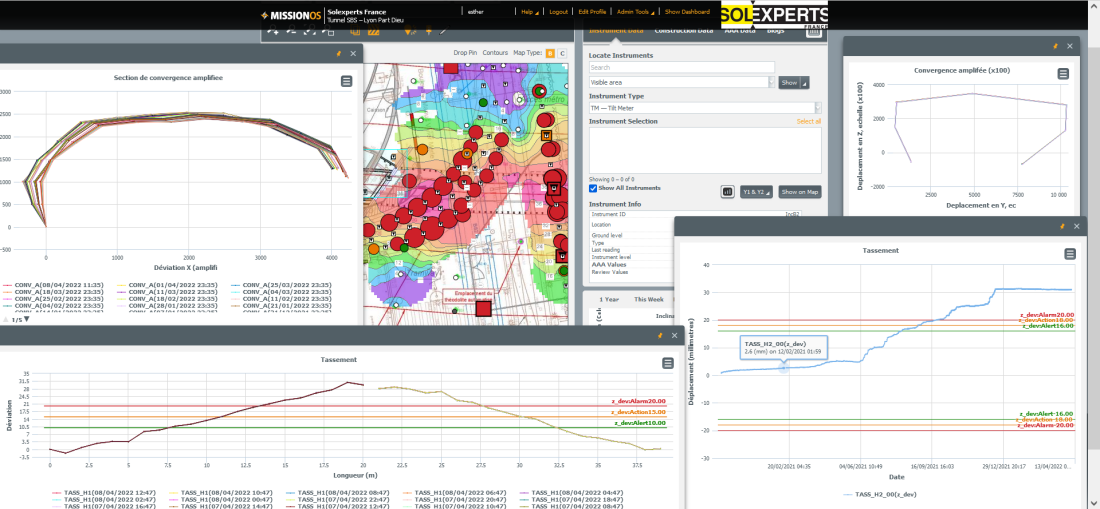Toggle Contours on the map
The height and width of the screenshot is (509, 1100).
(495, 53)
